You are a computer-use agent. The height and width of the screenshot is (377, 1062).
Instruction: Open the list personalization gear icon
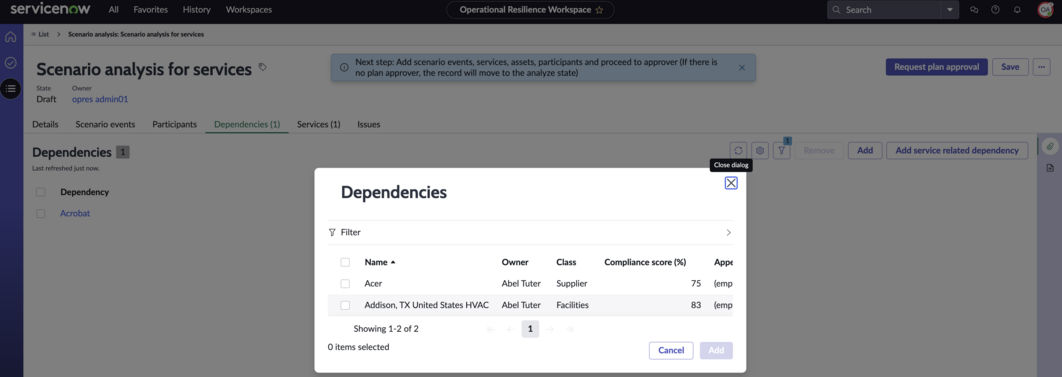[x=760, y=151]
